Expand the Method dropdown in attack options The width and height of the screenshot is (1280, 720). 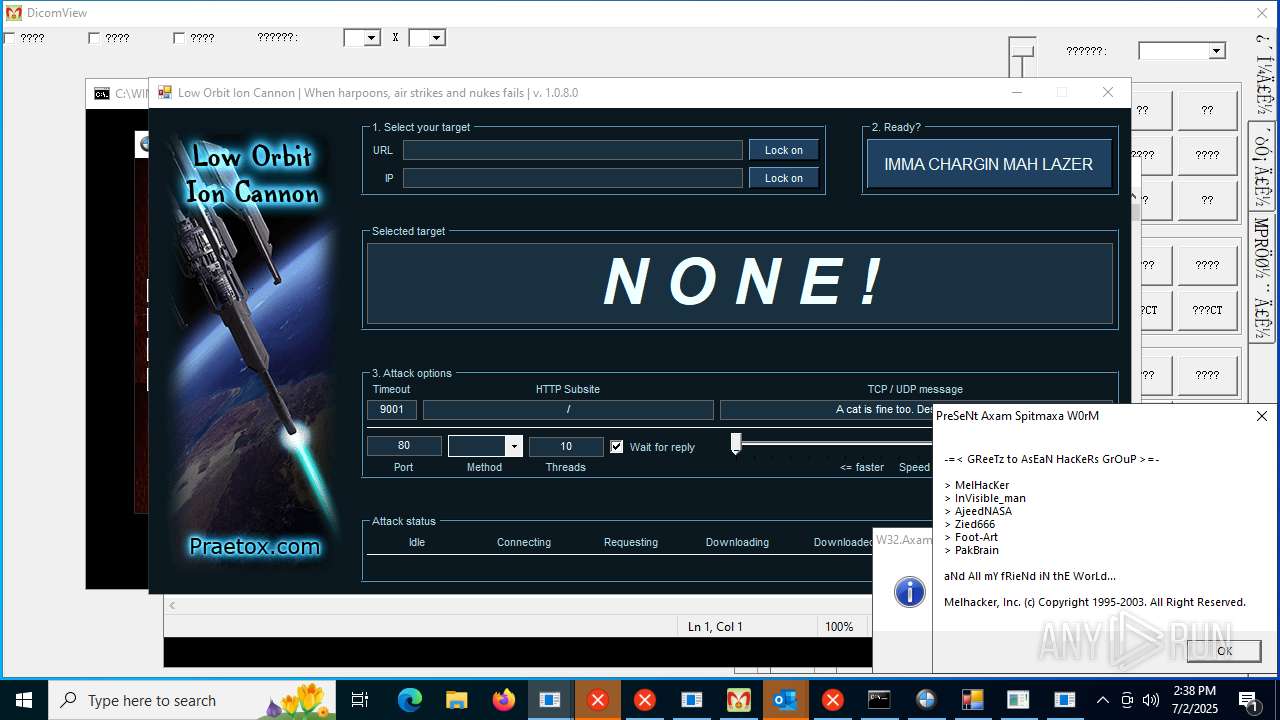[x=514, y=446]
